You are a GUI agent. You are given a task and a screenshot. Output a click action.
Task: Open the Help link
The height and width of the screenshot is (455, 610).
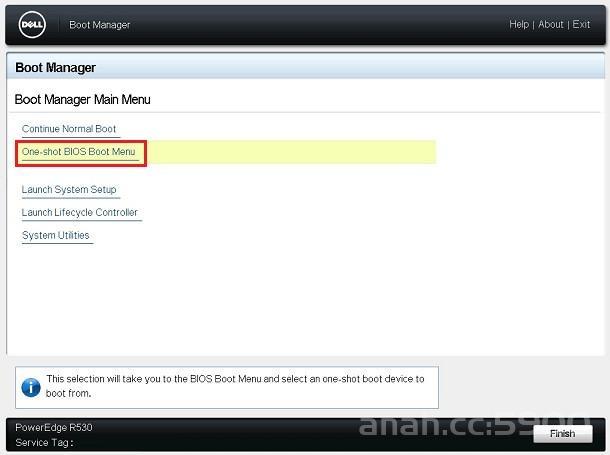519,24
